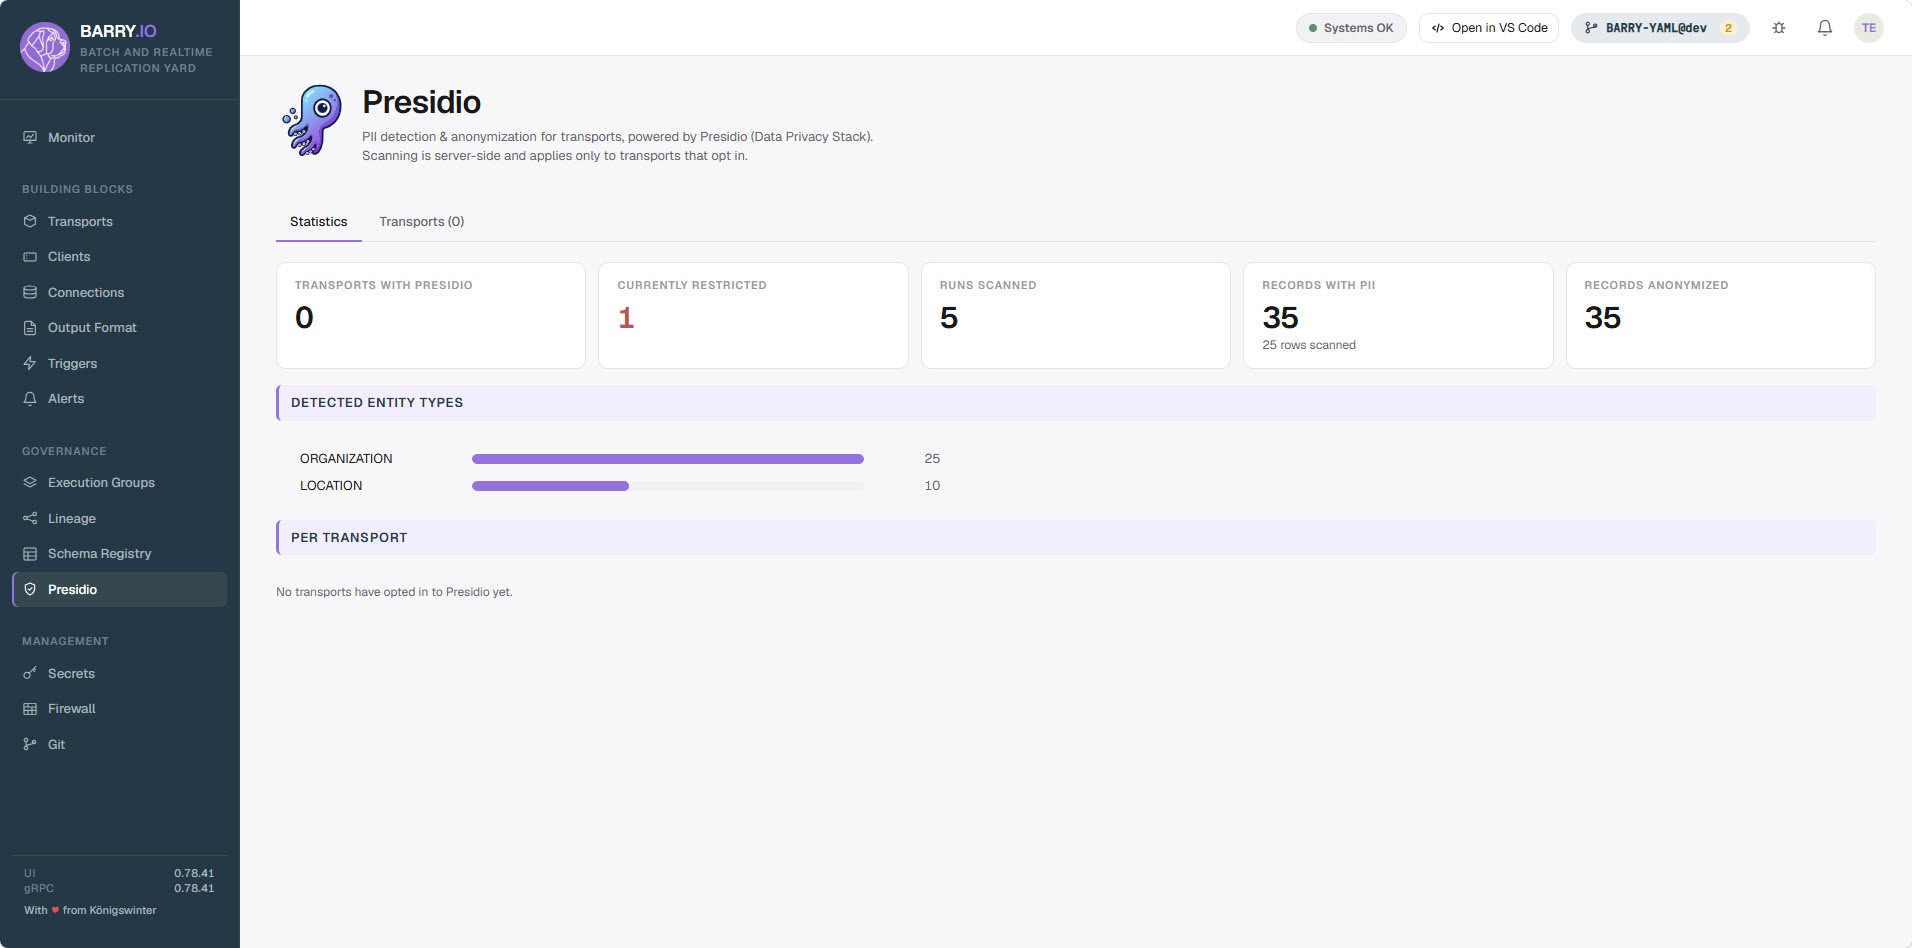Click the Transports sidebar icon
Screen dimensions: 1912x948
(30, 221)
